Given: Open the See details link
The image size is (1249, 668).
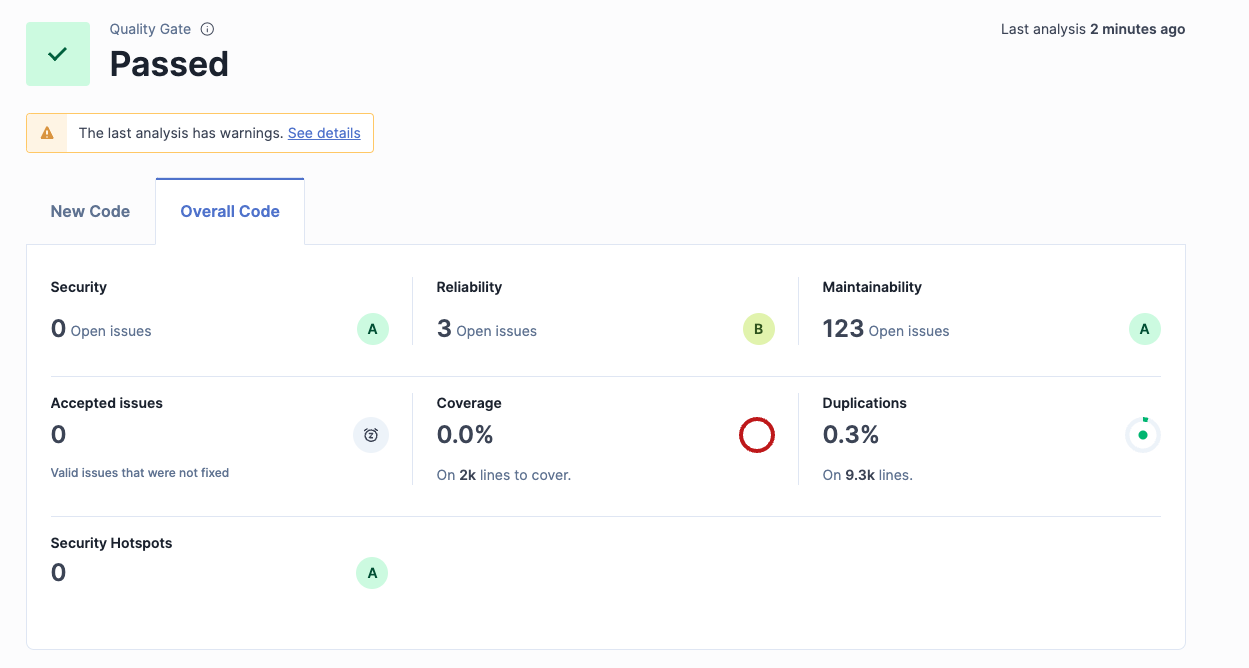Looking at the screenshot, I should tap(324, 133).
